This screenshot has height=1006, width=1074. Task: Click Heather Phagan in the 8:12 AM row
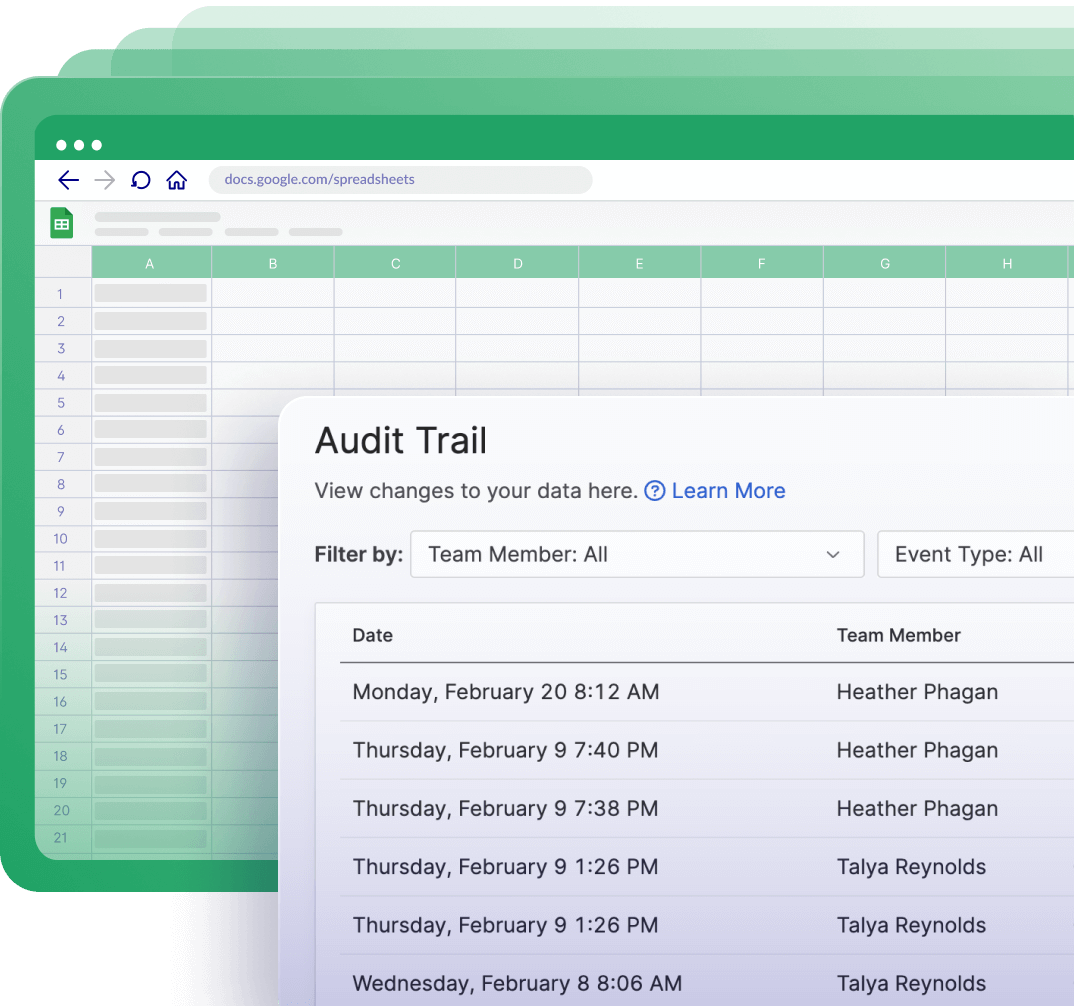pos(917,692)
